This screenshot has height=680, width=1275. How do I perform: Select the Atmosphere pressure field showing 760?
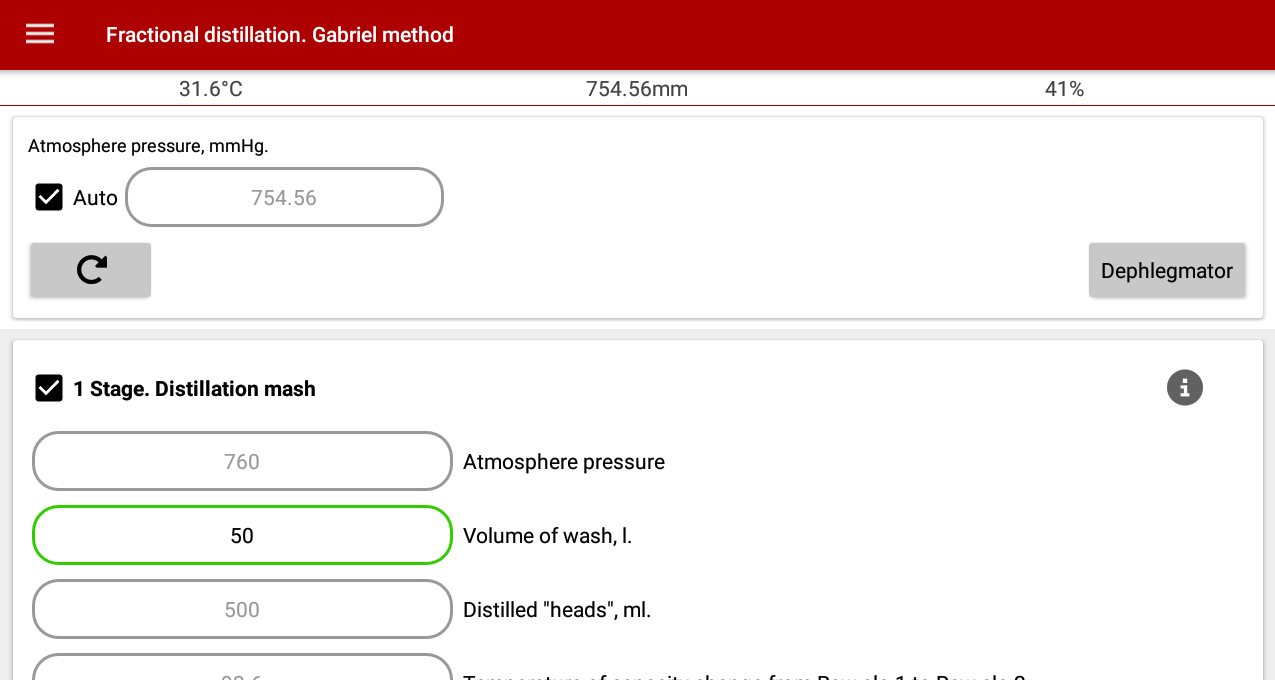[242, 461]
